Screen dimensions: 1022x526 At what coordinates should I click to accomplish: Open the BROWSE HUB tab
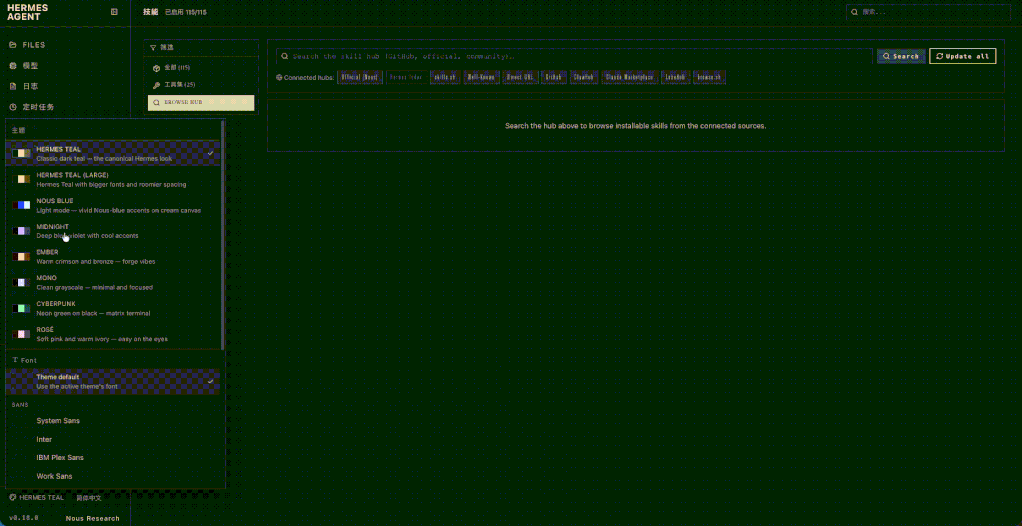(x=201, y=102)
